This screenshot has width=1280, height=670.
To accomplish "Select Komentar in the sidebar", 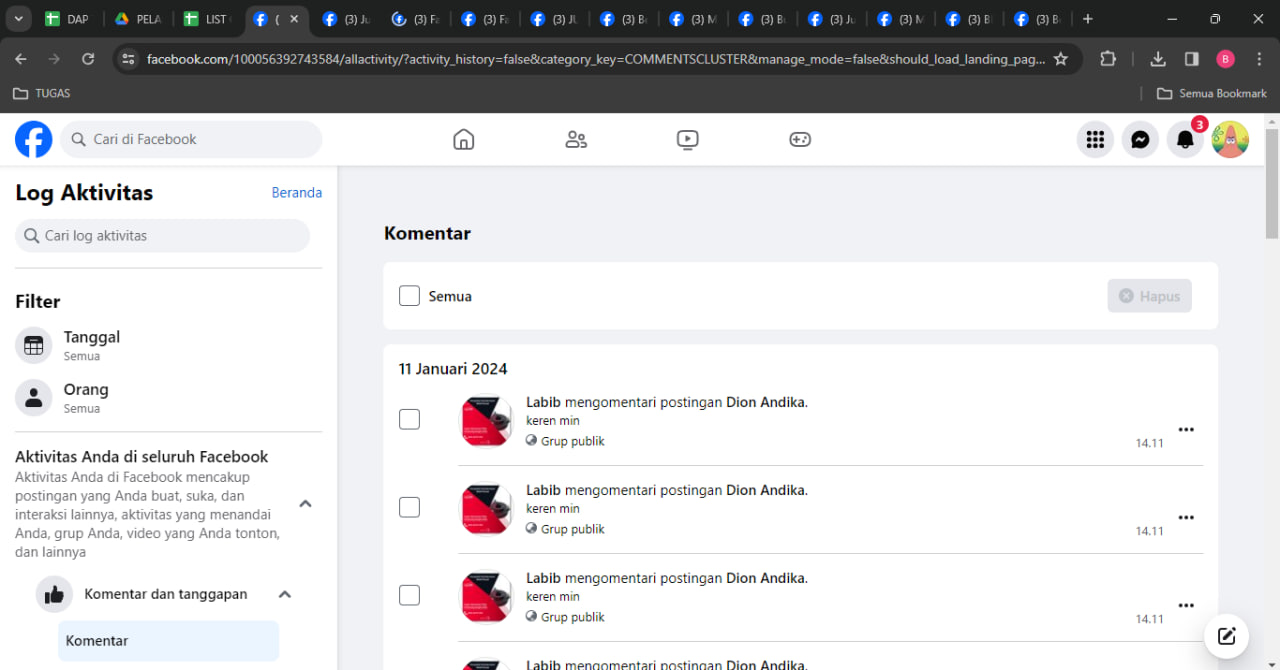I will [x=168, y=641].
